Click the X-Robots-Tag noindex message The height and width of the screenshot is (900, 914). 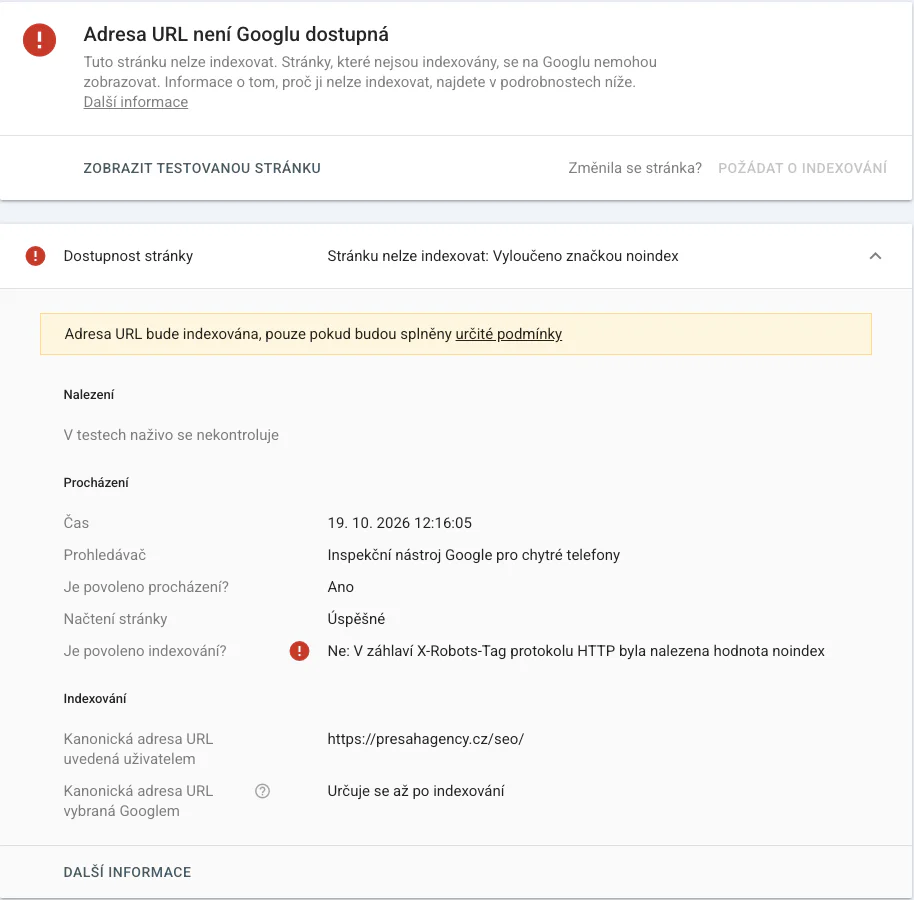[576, 651]
